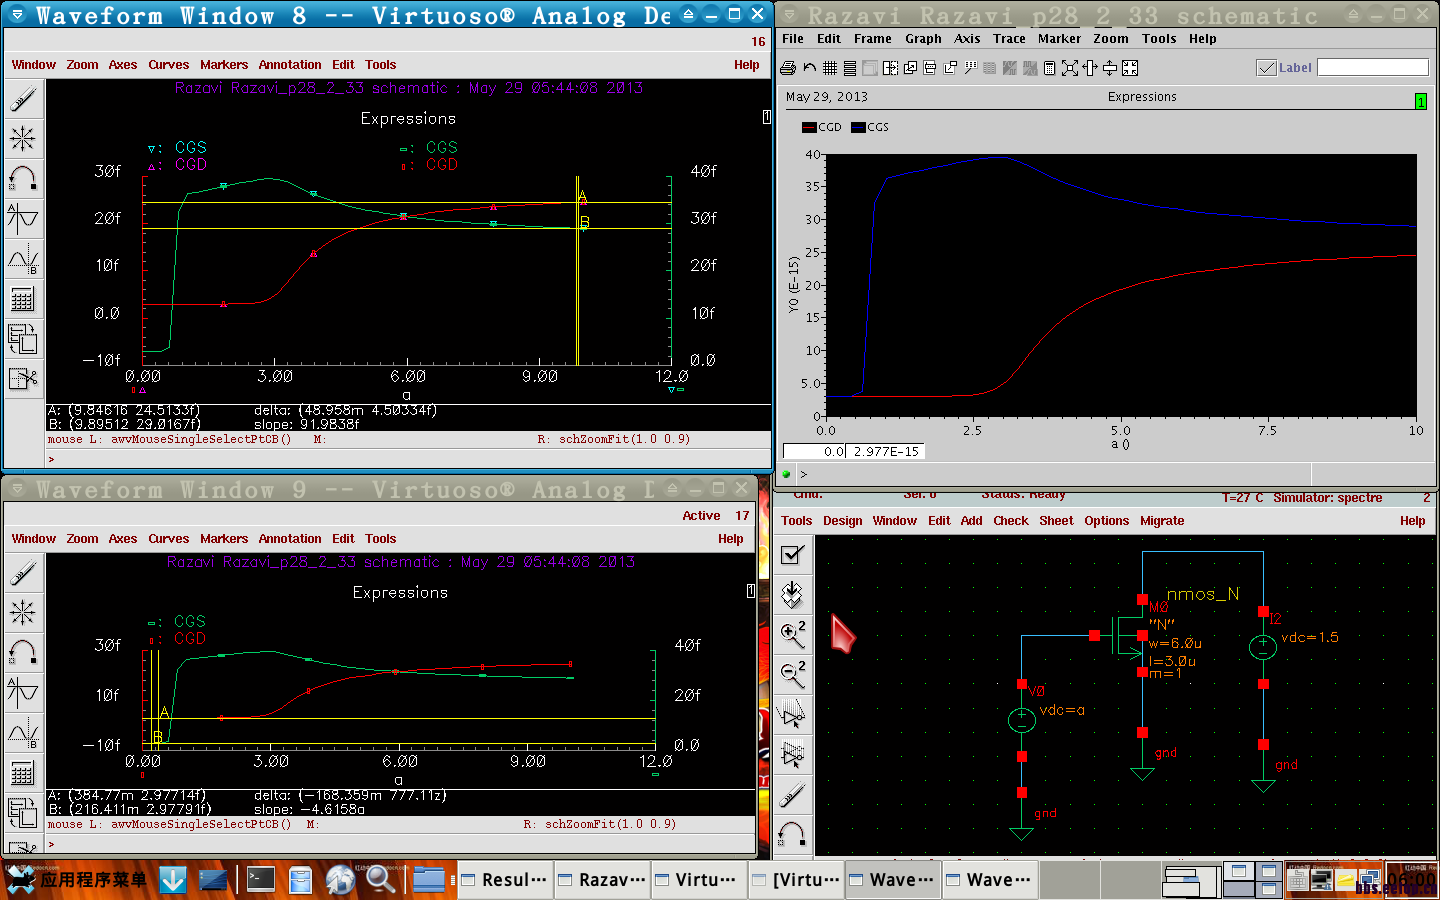Click the Label text input field
The image size is (1440, 900).
(1372, 67)
